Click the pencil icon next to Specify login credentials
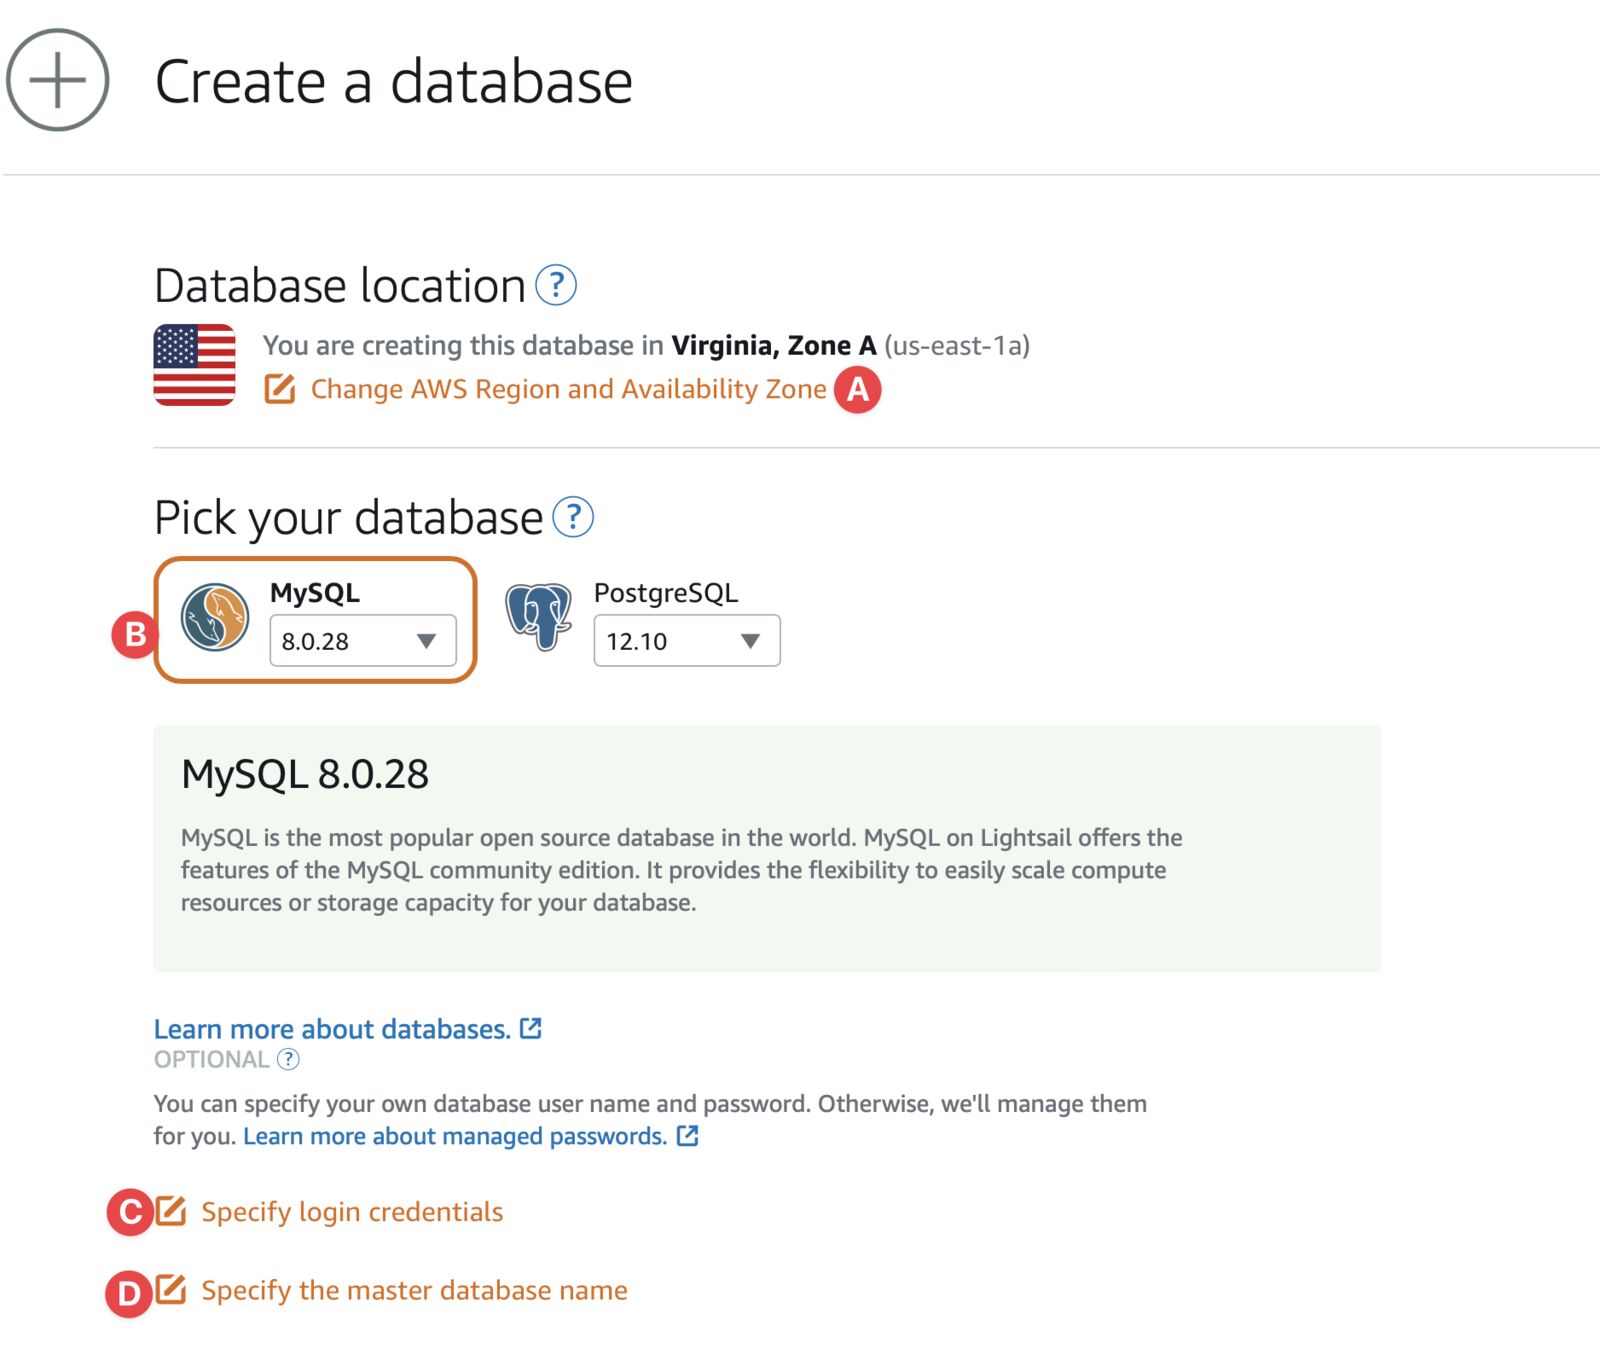Viewport: 1600px width, 1349px height. 171,1210
